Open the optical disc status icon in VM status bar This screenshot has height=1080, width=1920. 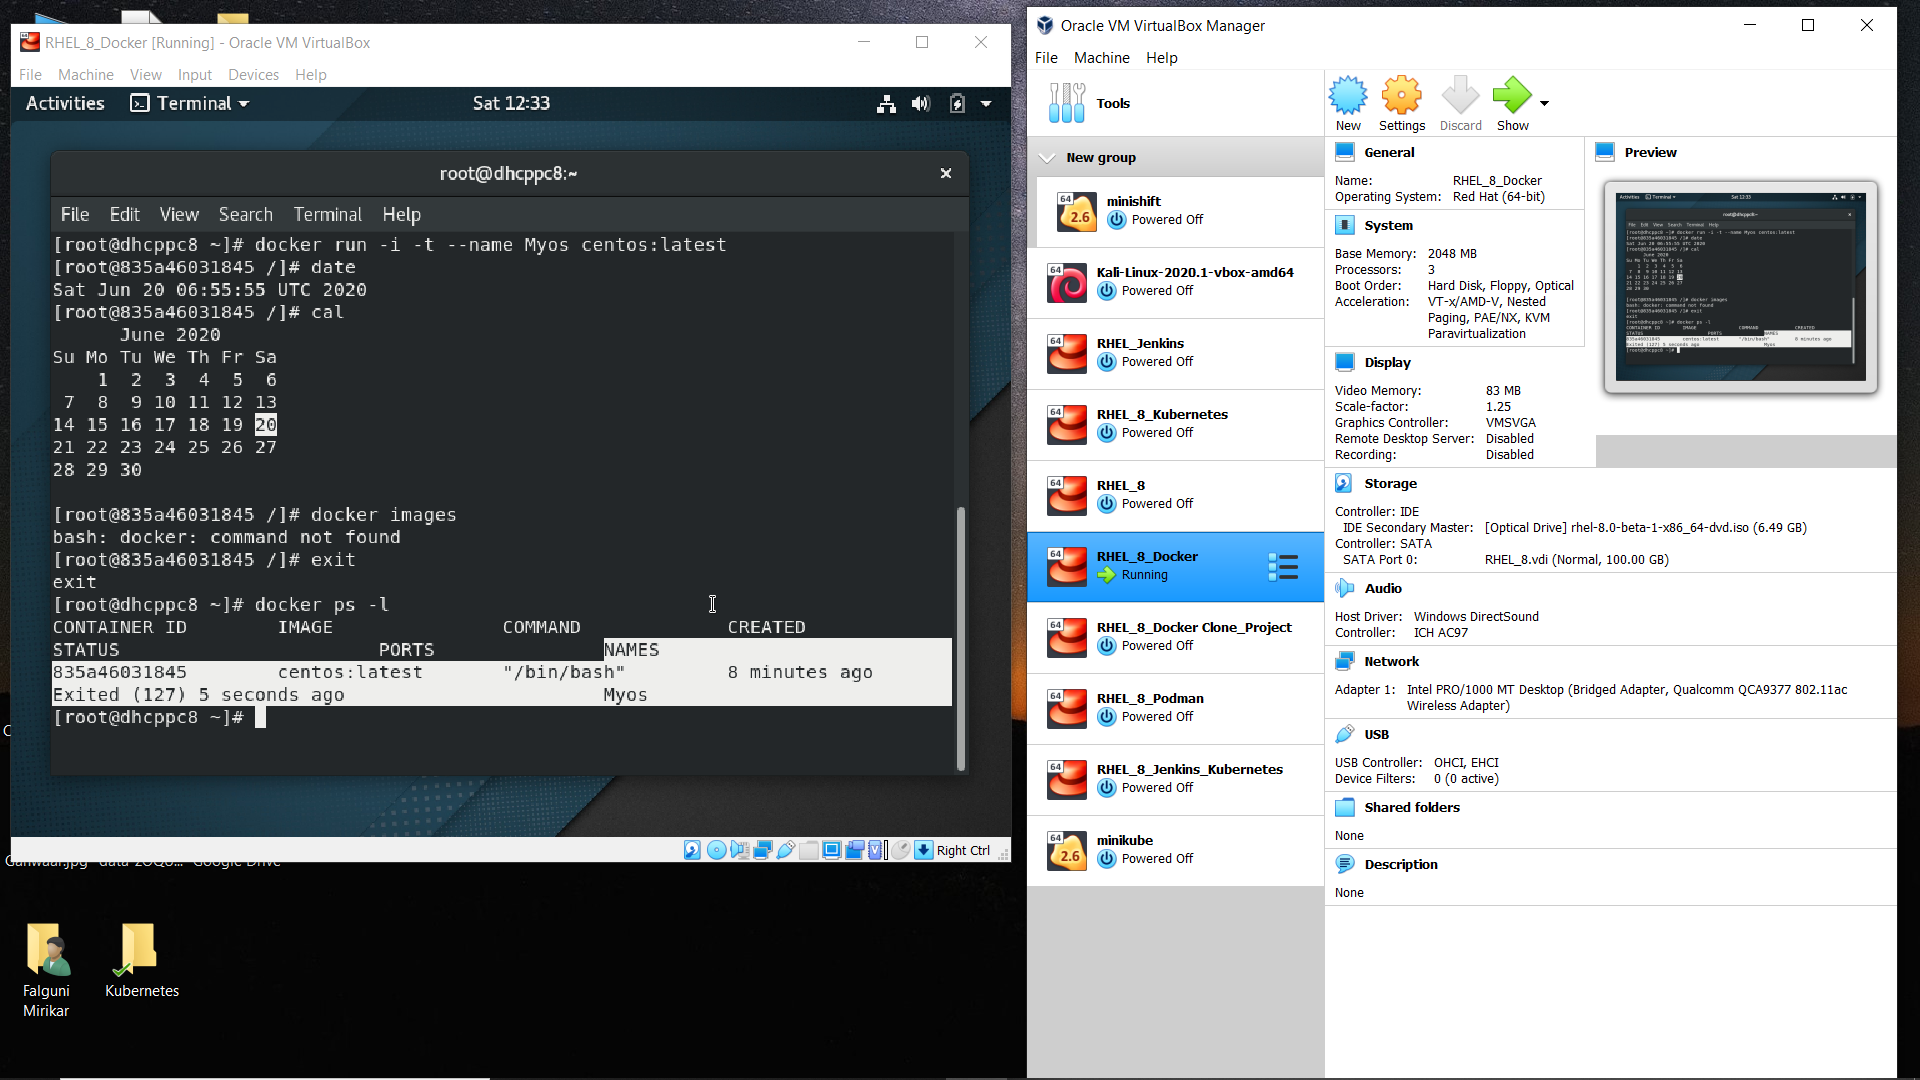click(716, 850)
